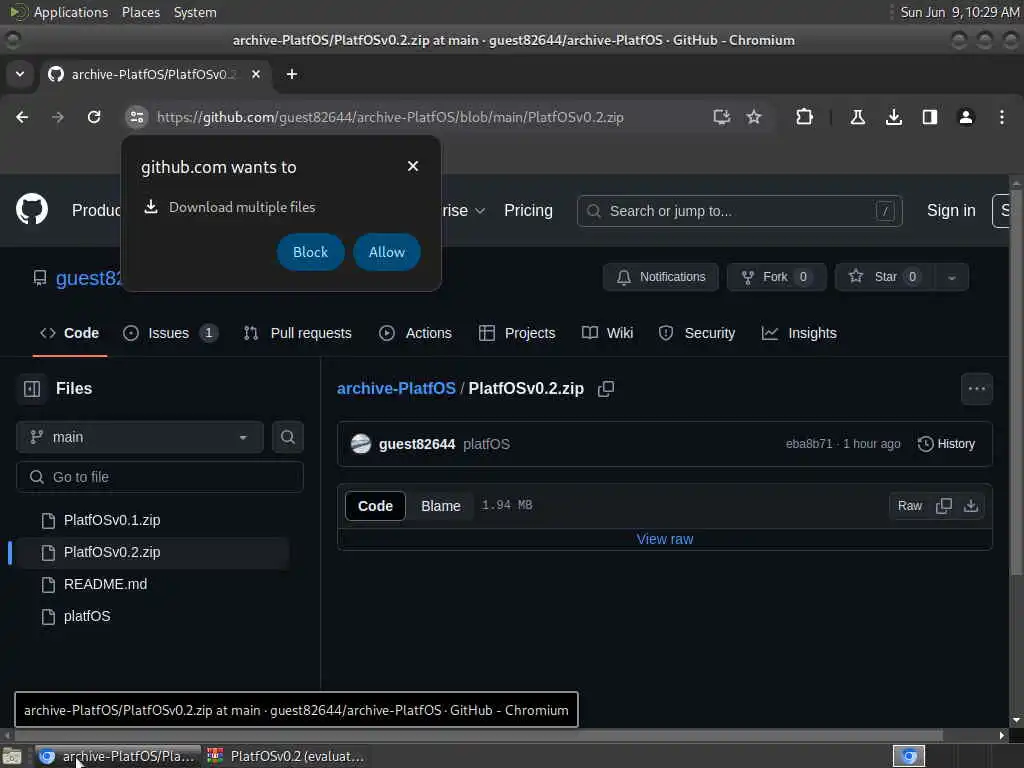Click the browser back arrow
1024x768 pixels.
point(22,117)
